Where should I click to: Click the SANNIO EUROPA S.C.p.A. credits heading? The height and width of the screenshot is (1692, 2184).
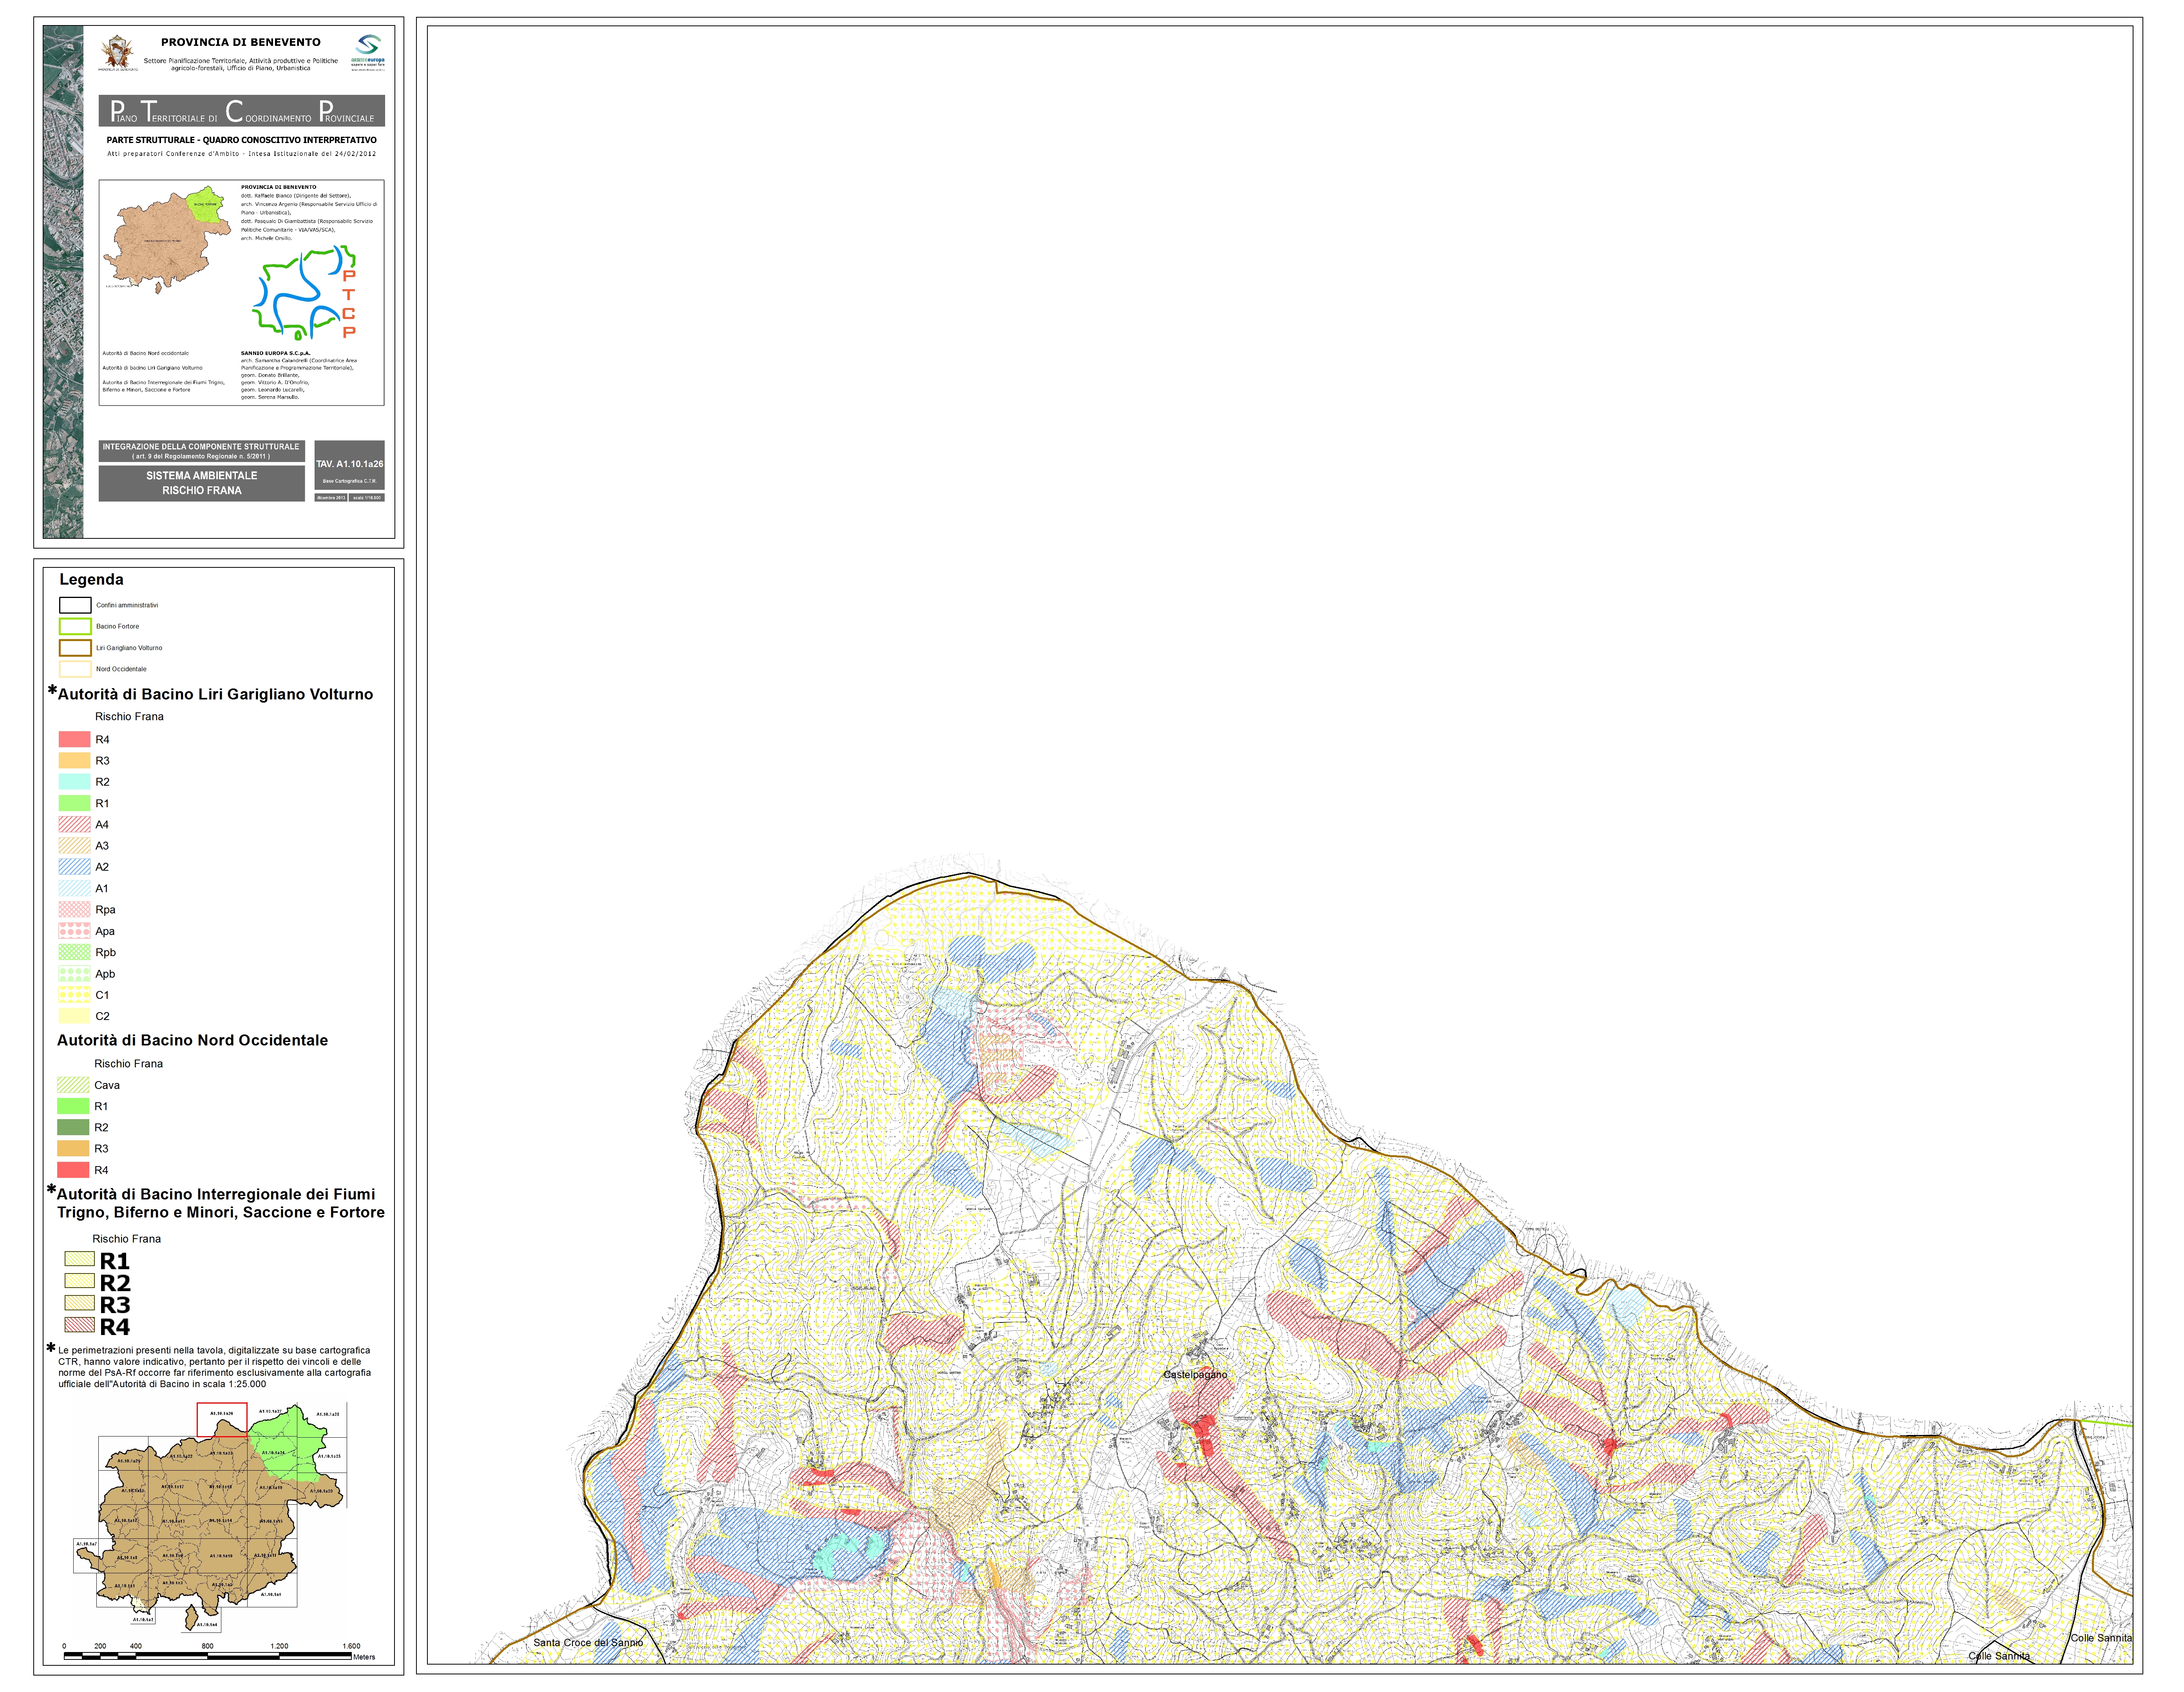pos(276,353)
